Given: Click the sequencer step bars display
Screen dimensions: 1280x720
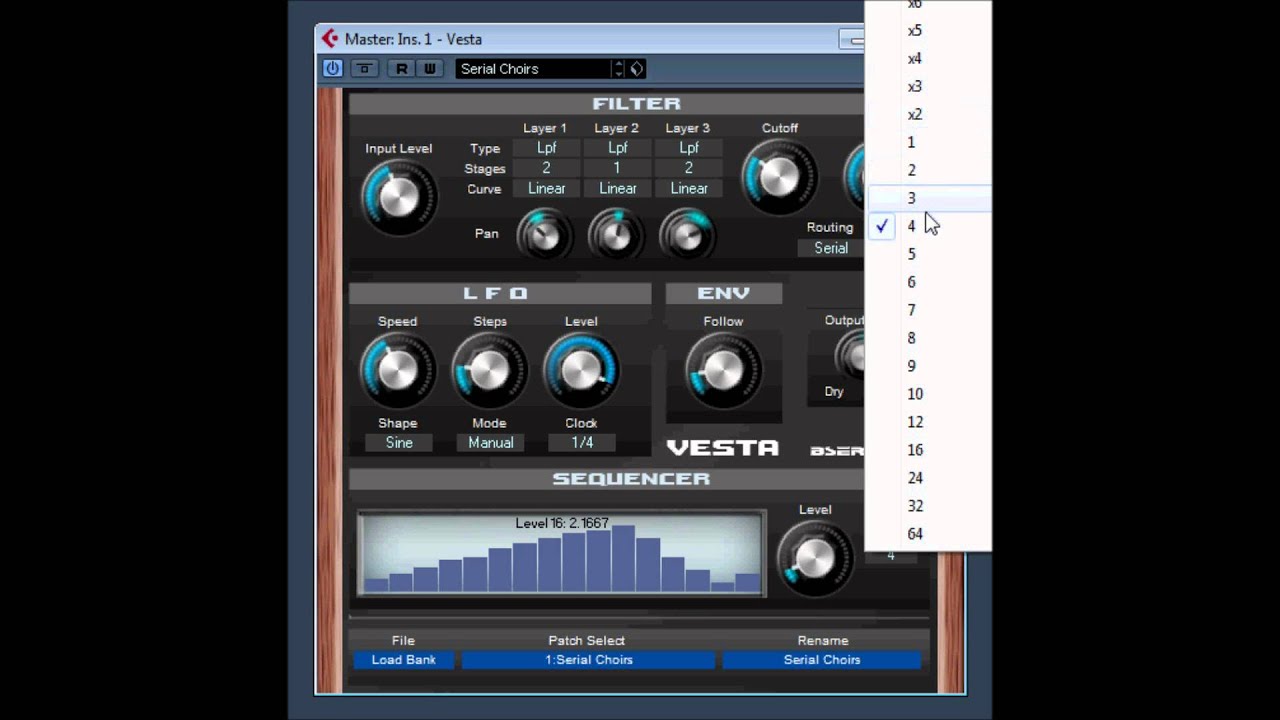Looking at the screenshot, I should click(x=562, y=553).
